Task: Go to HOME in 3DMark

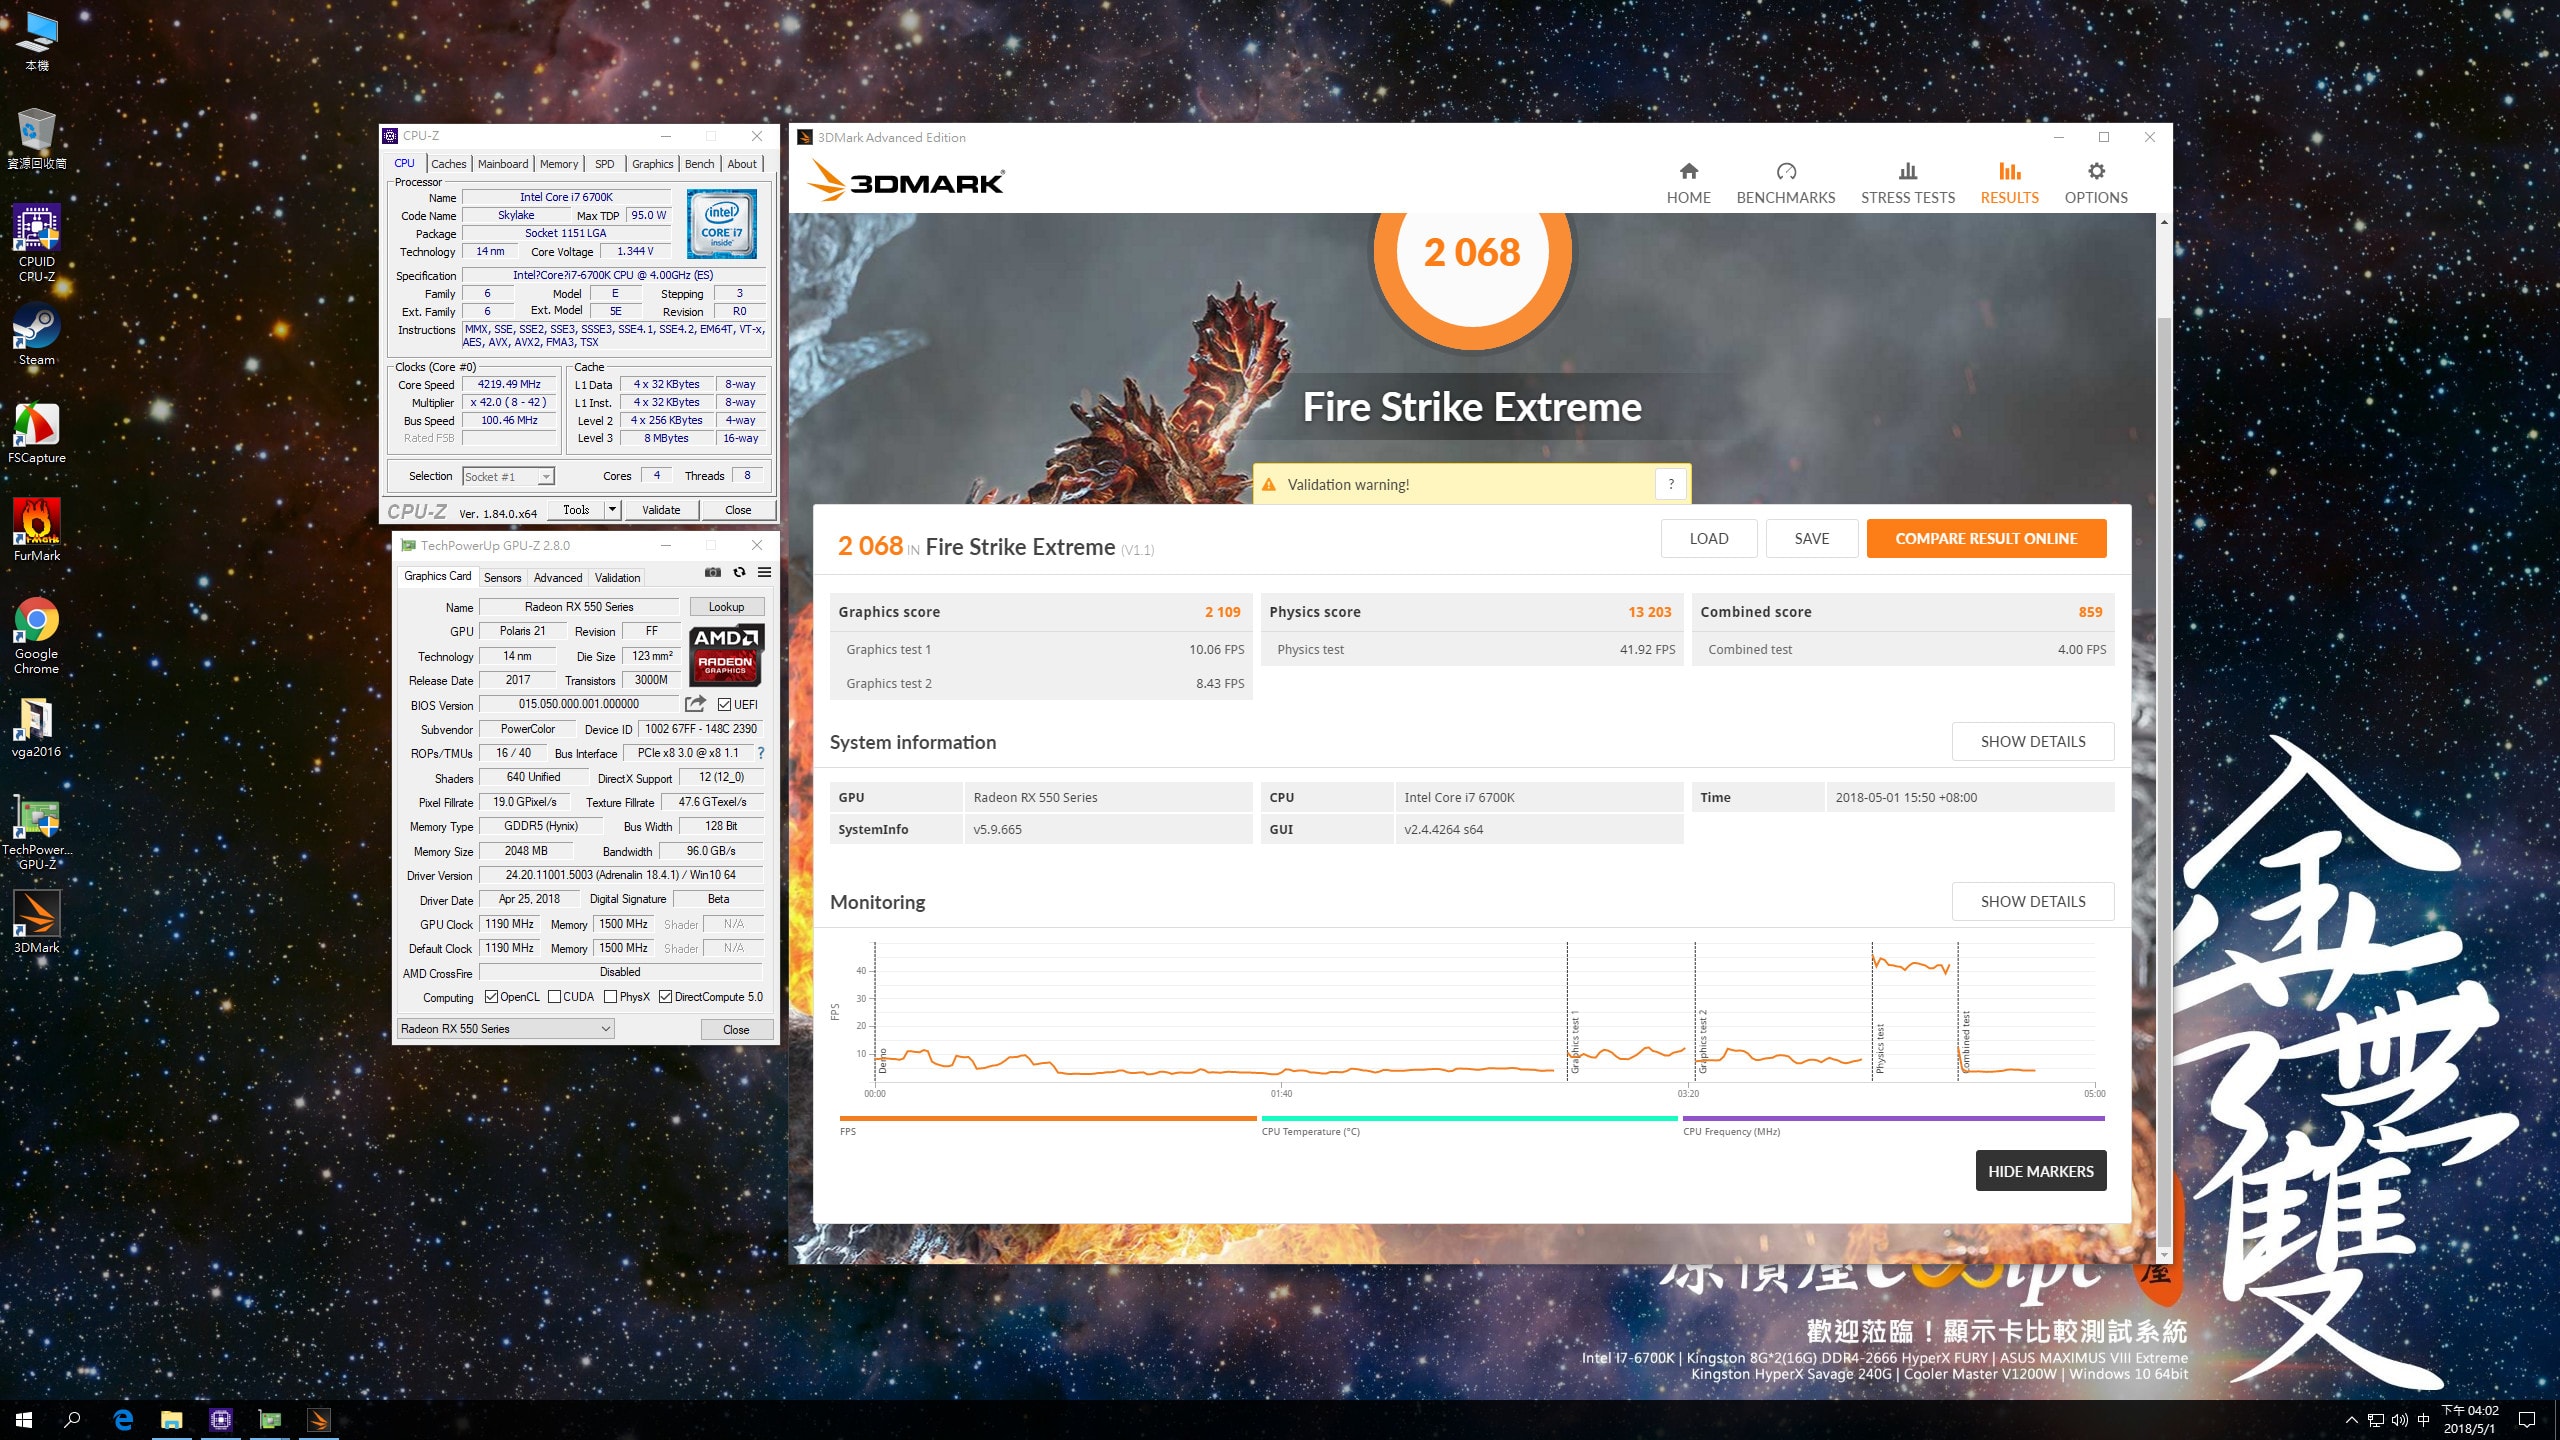Action: [1688, 183]
